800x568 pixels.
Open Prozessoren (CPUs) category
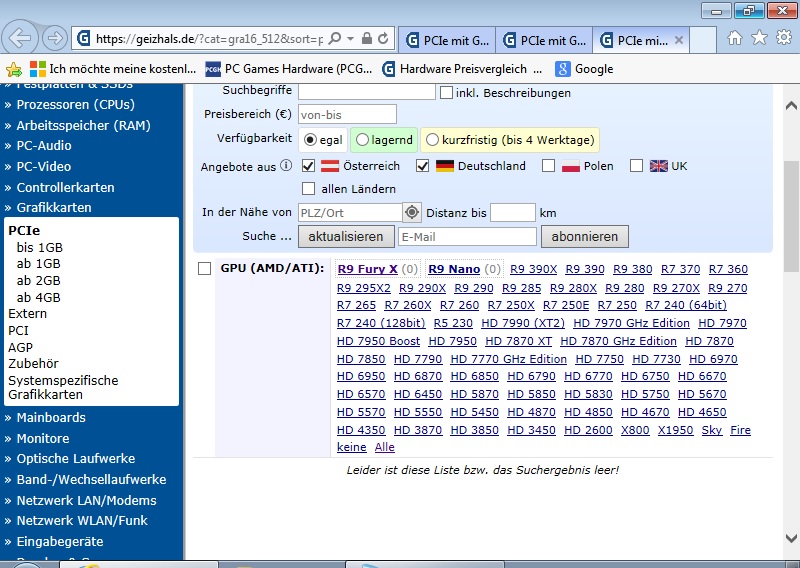pos(76,105)
